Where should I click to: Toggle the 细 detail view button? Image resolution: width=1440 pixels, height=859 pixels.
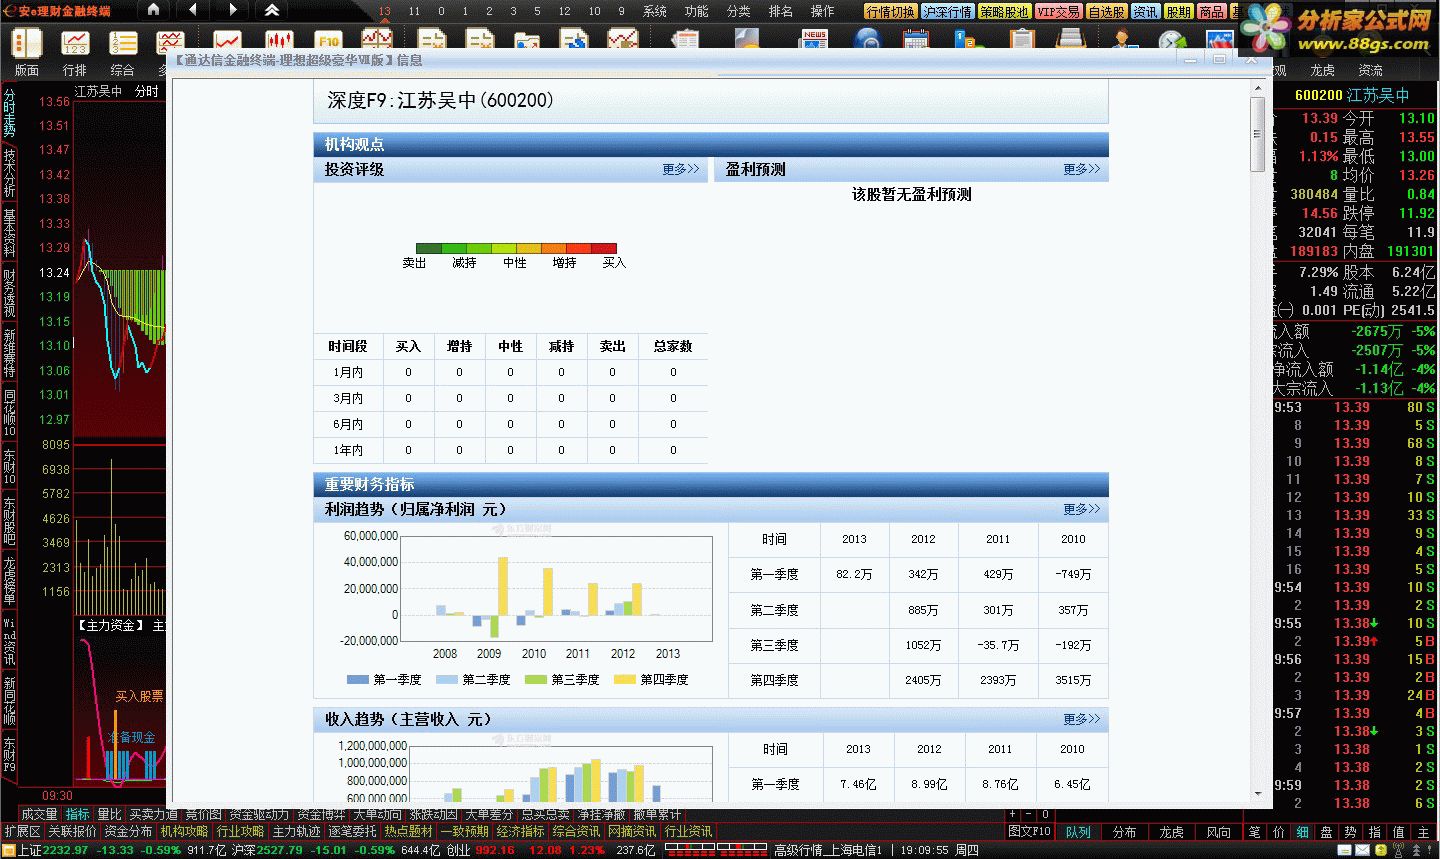(1302, 832)
